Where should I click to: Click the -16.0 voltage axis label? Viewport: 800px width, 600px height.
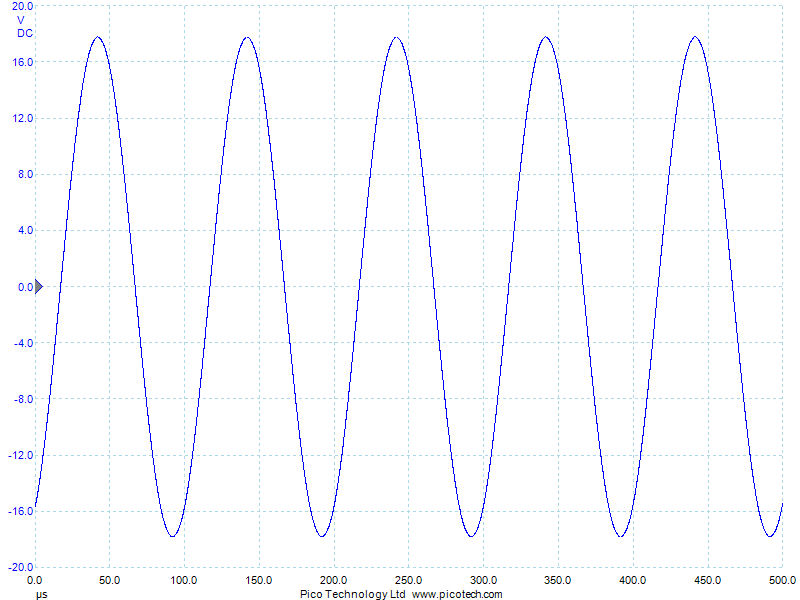pyautogui.click(x=20, y=512)
